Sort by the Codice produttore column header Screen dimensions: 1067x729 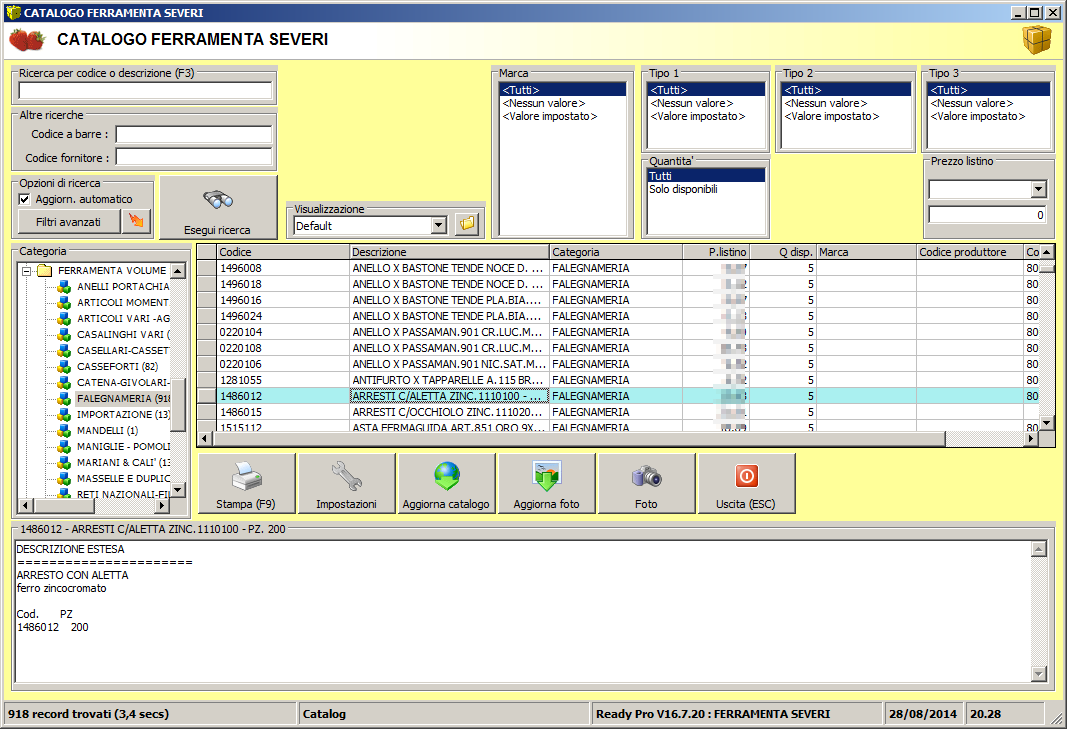click(x=970, y=252)
